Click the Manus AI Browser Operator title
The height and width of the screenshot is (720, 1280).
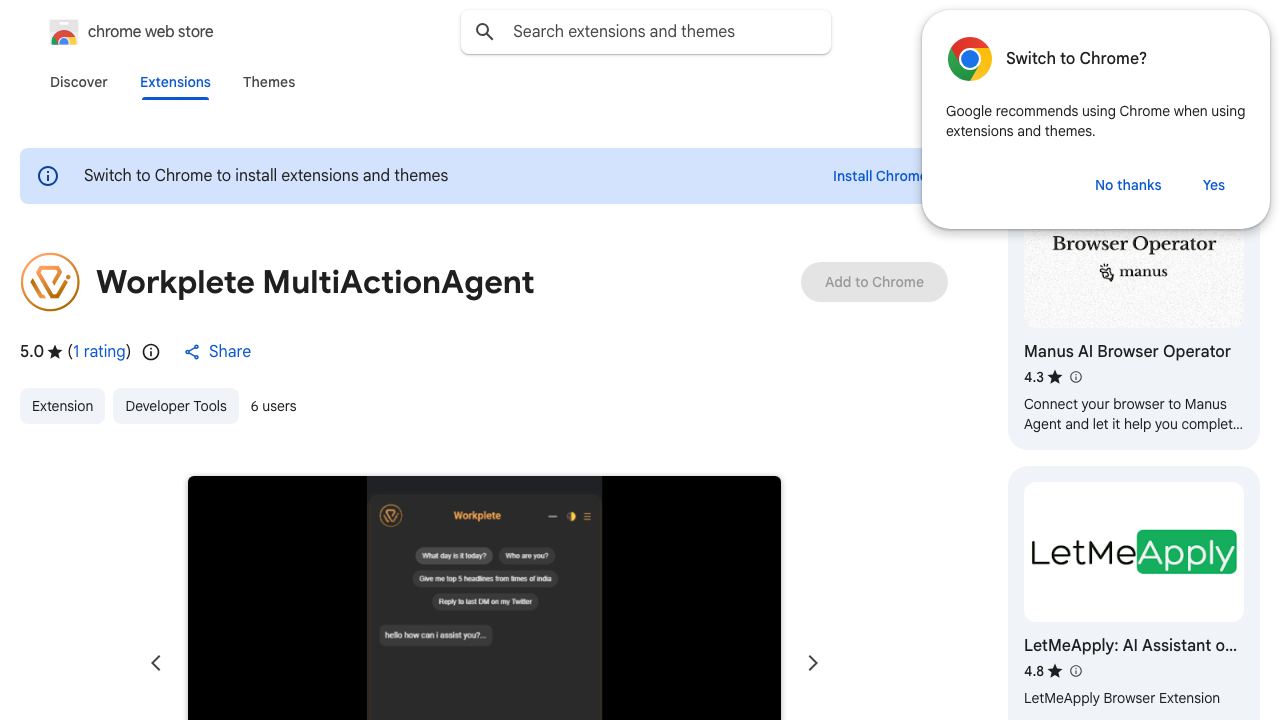coord(1127,352)
